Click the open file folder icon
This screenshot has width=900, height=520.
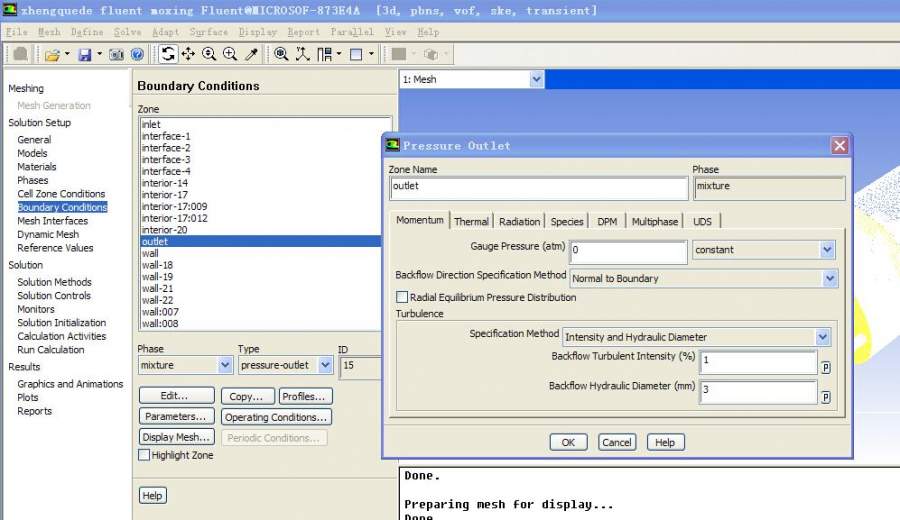(x=51, y=54)
